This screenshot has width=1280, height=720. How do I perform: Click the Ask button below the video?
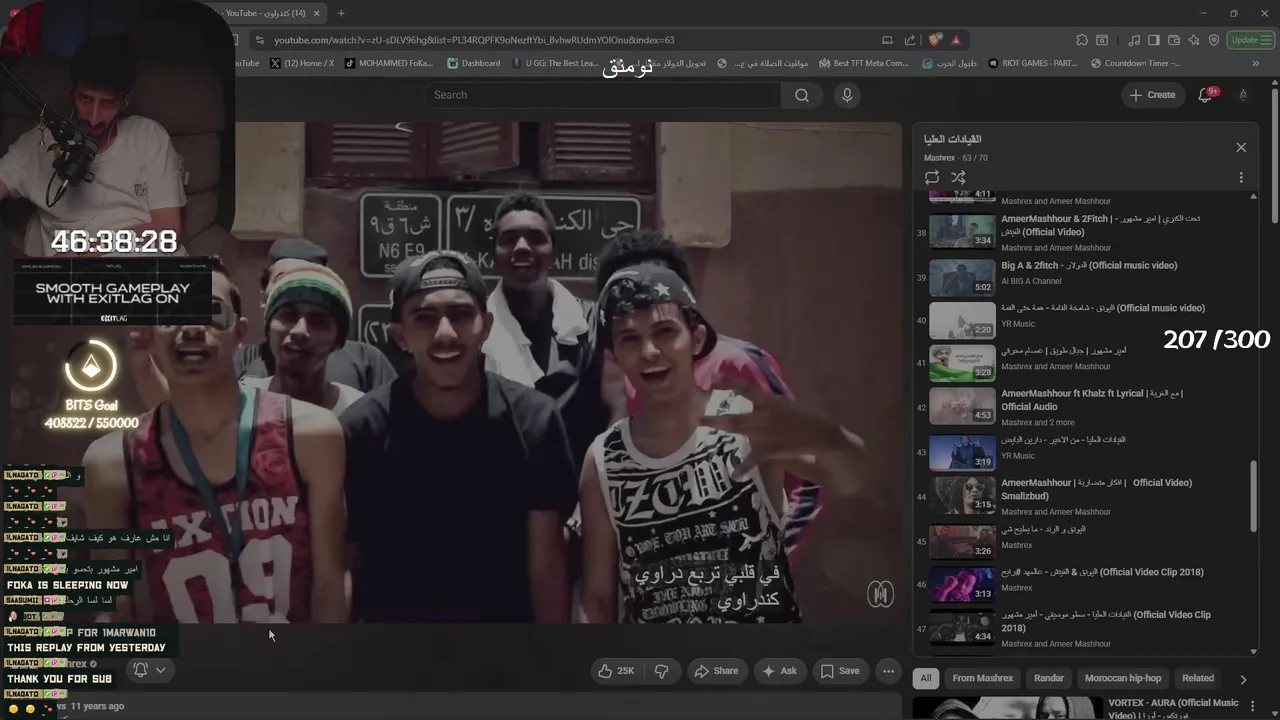click(x=780, y=671)
